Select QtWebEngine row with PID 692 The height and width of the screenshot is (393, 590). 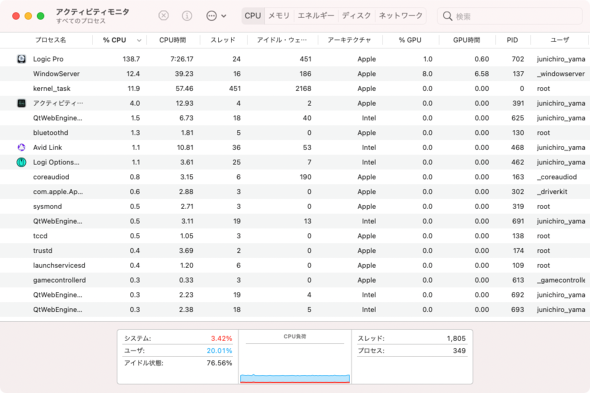click(295, 295)
